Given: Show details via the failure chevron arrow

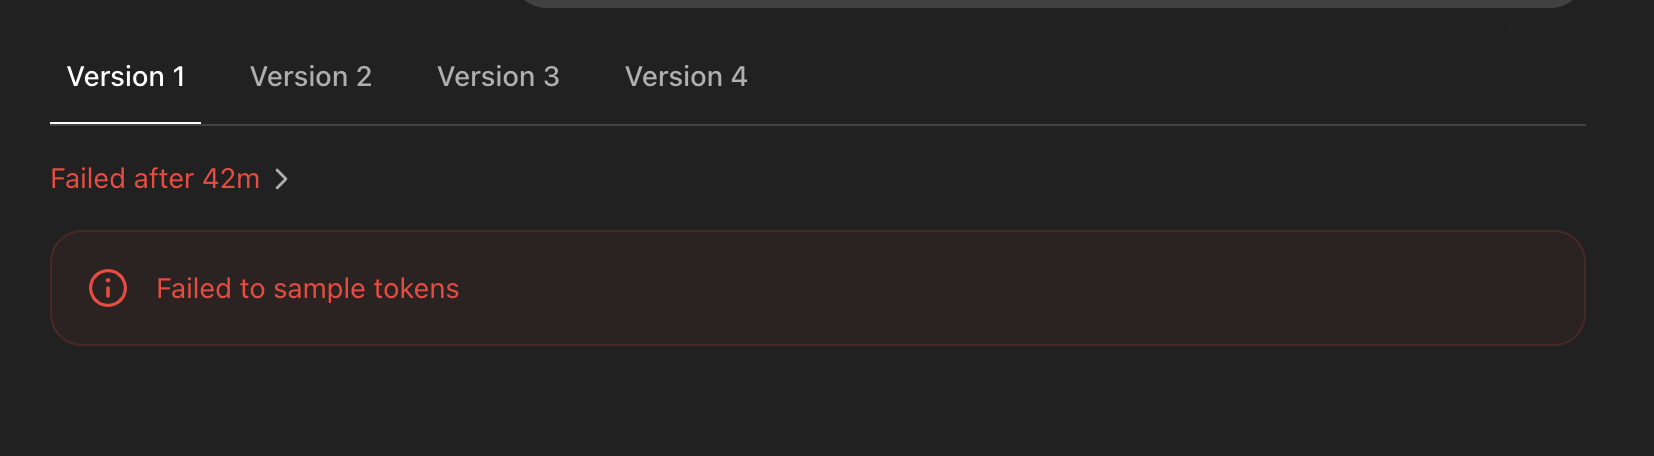Looking at the screenshot, I should tap(282, 179).
